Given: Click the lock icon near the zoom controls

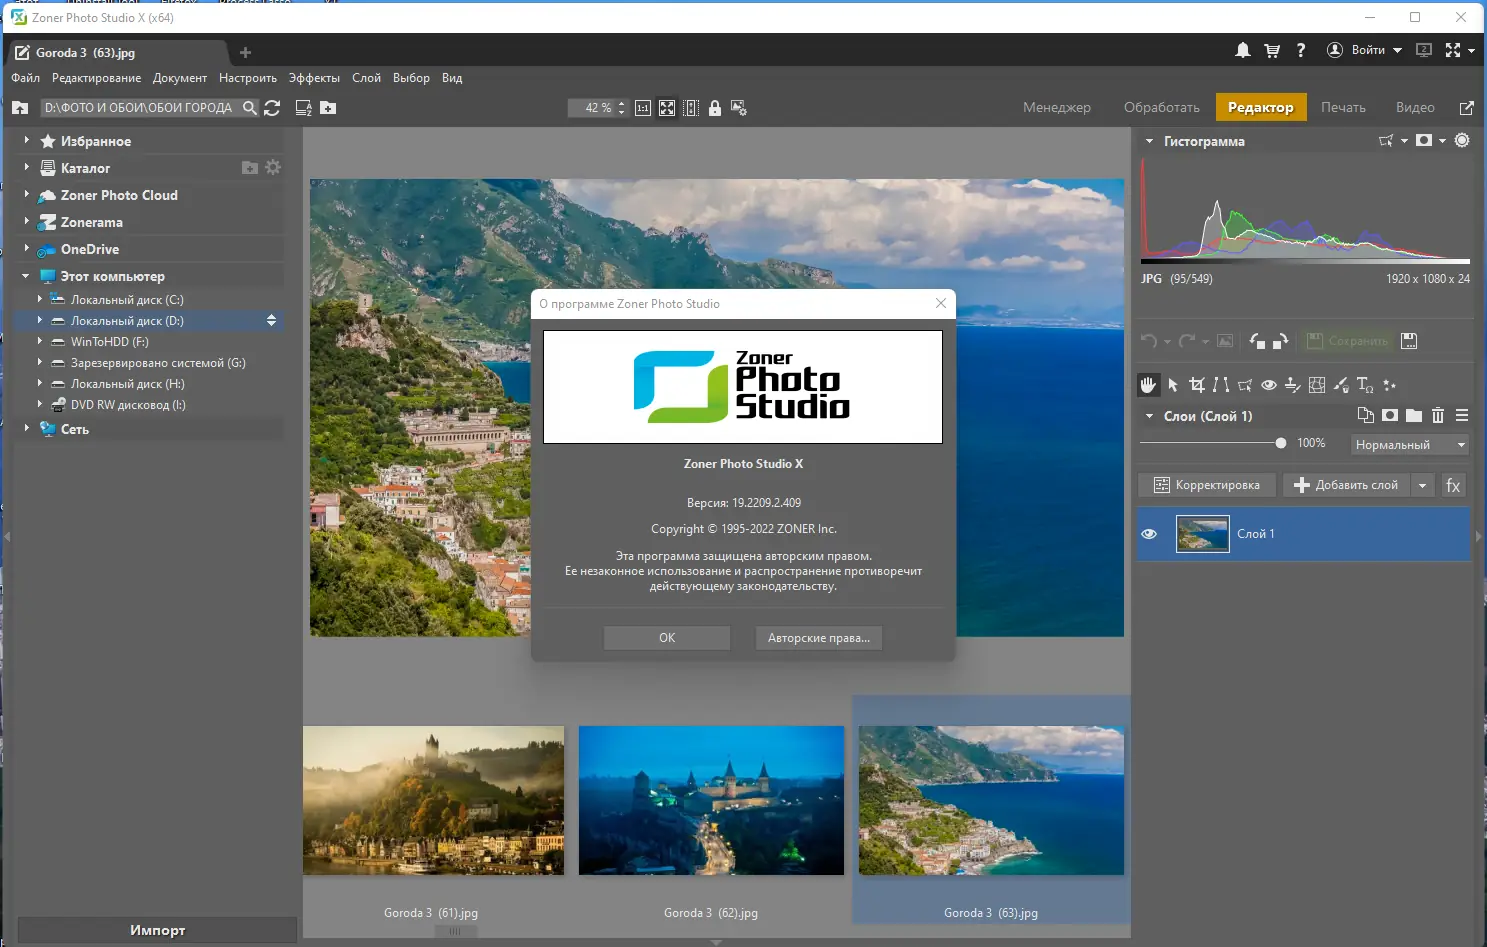Looking at the screenshot, I should (x=715, y=107).
